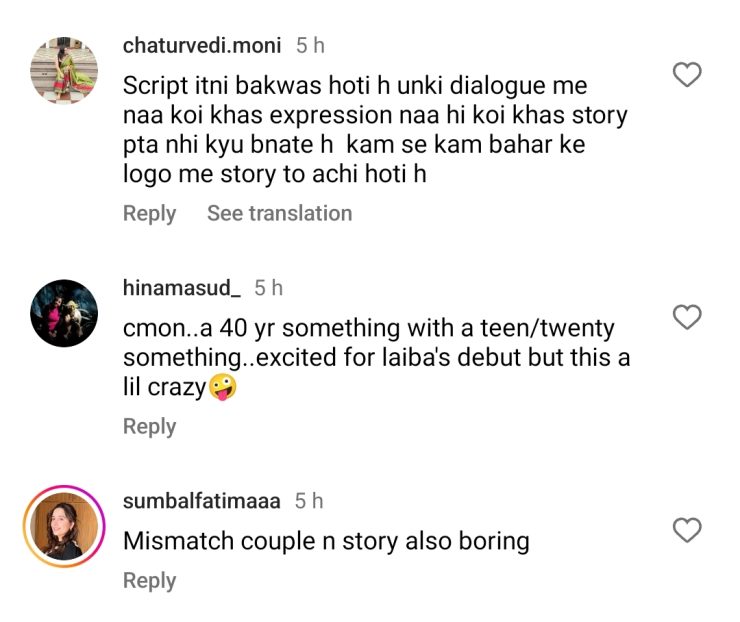Click the crazy face emoji in hinamasud_'s comment

[222, 388]
